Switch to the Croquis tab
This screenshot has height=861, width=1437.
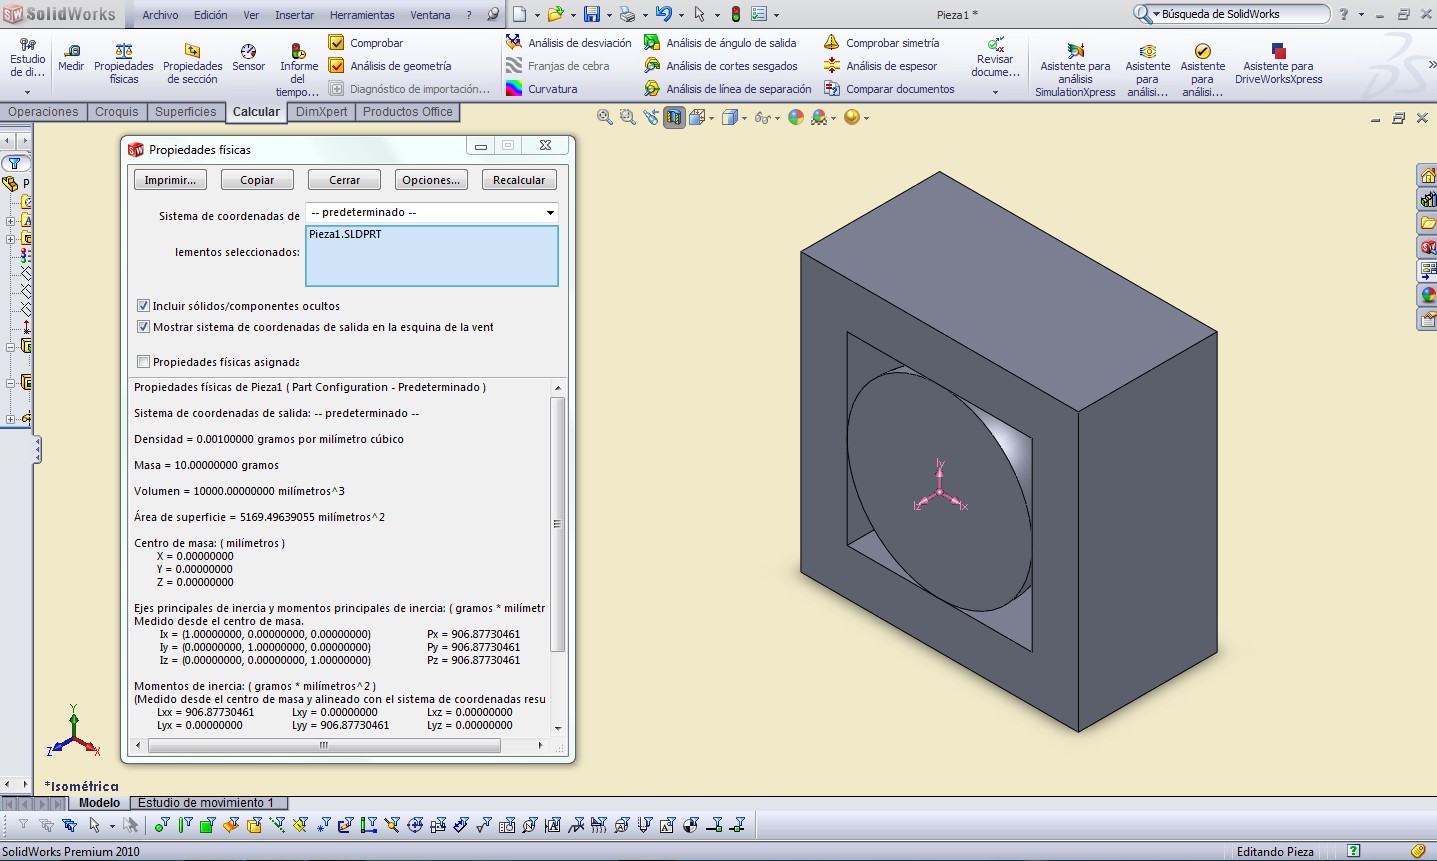(117, 112)
